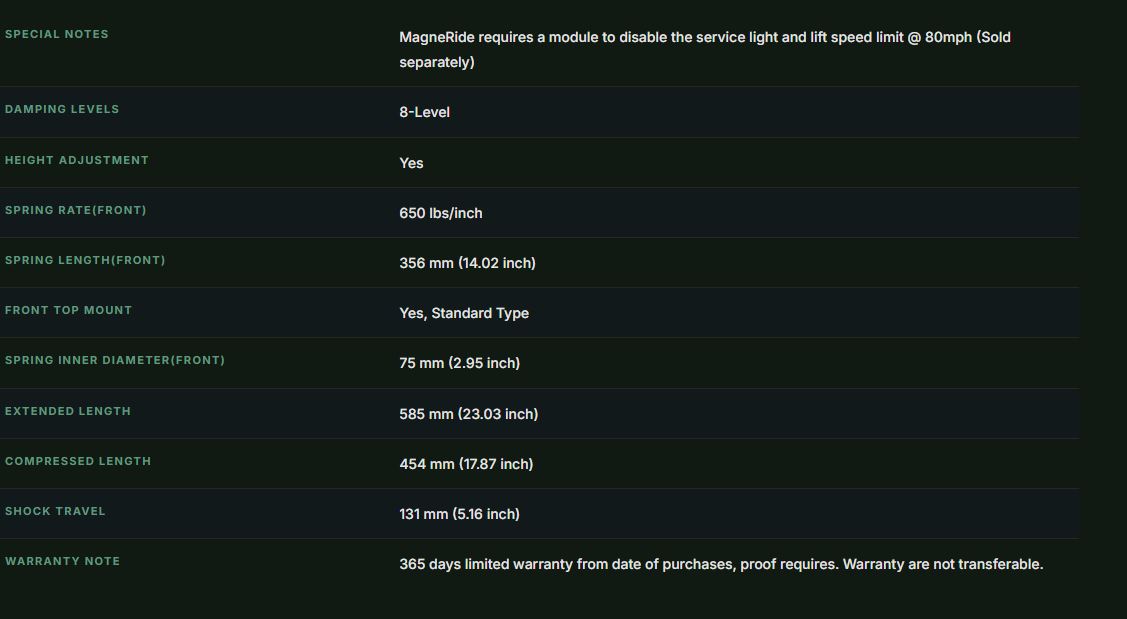
Task: Select the 75 mm diameter value
Action: coord(459,363)
